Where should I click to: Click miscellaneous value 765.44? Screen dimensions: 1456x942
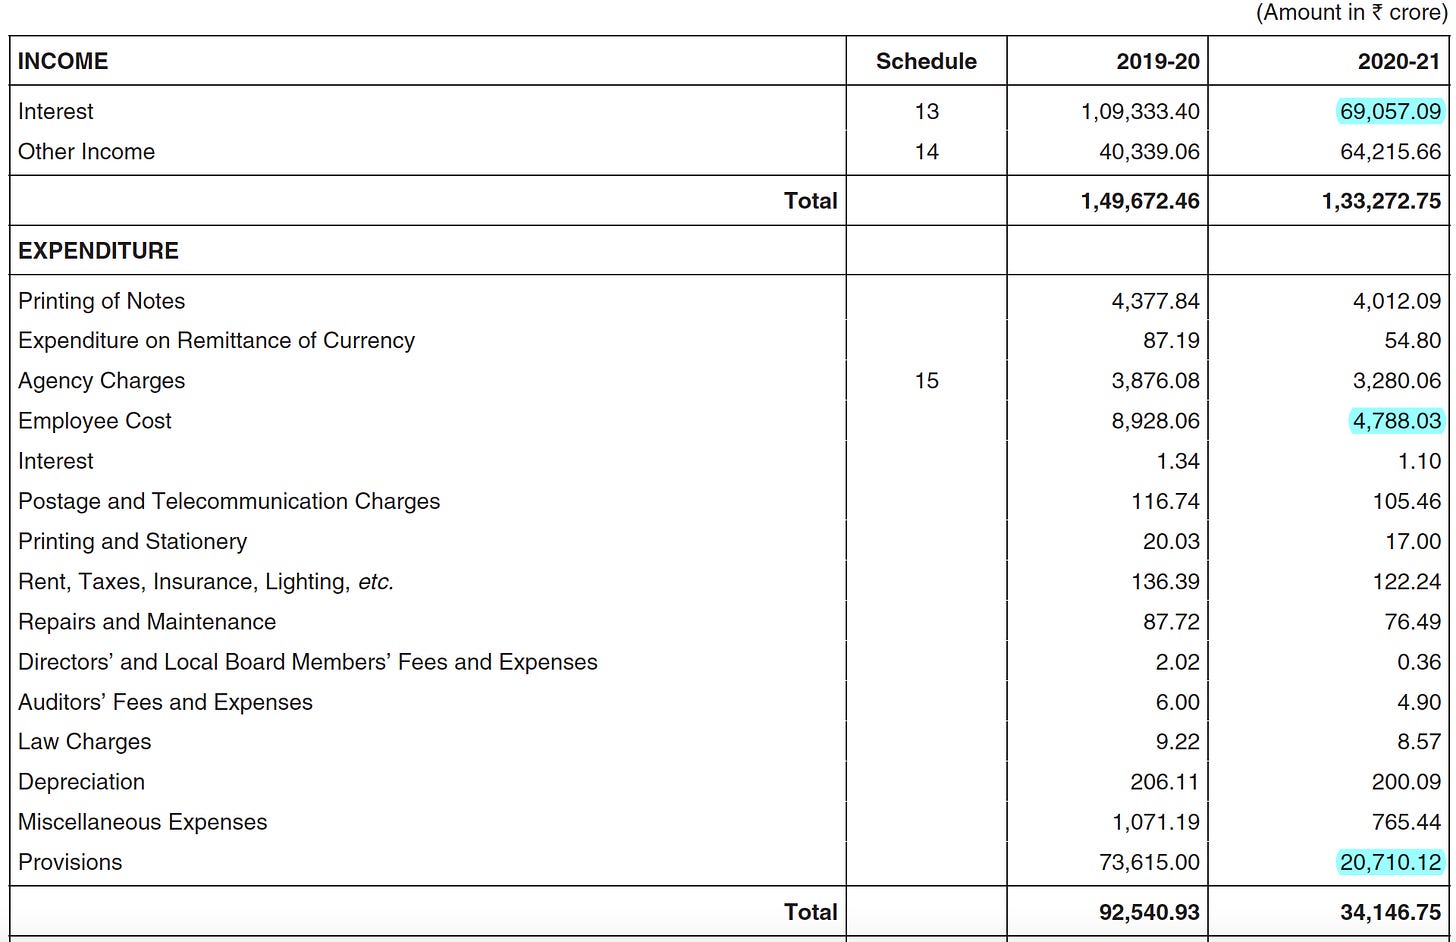tap(1407, 822)
